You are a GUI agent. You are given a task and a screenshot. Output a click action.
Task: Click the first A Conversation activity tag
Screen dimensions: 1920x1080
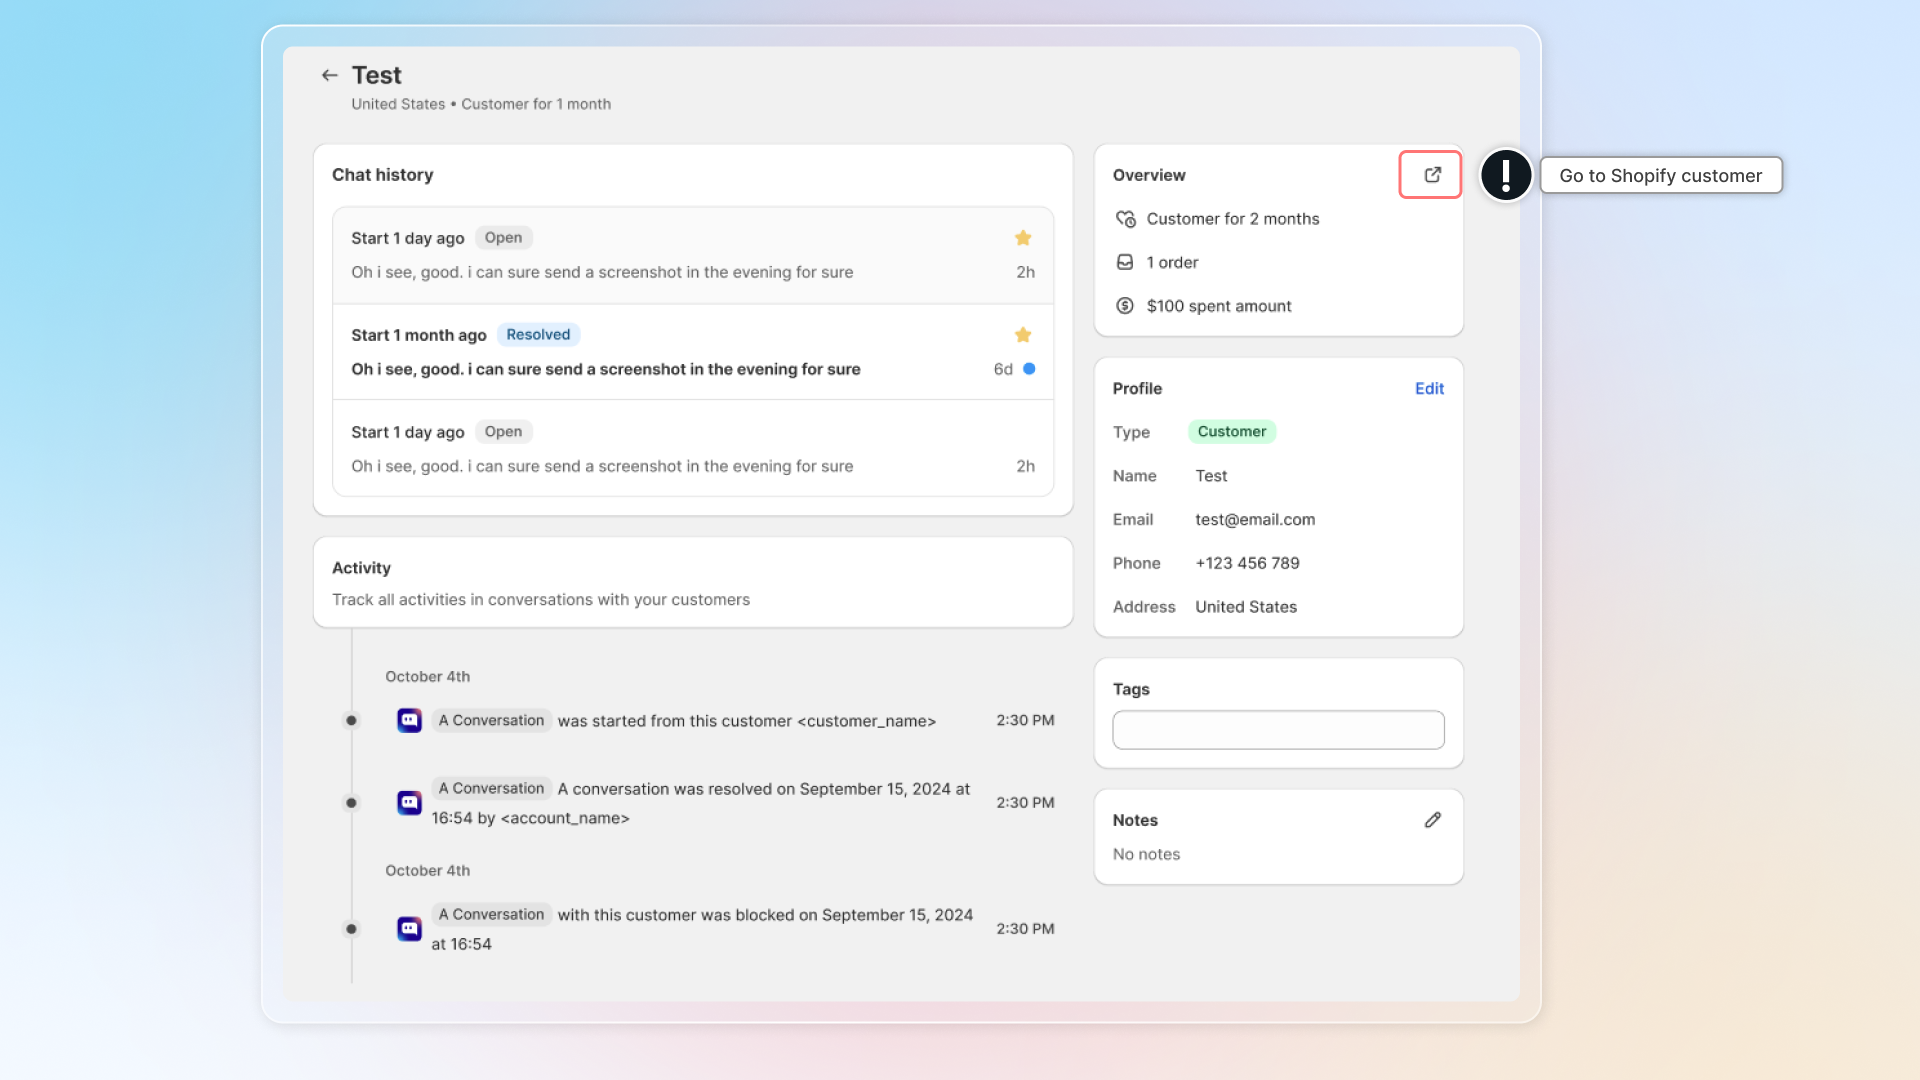(x=491, y=720)
